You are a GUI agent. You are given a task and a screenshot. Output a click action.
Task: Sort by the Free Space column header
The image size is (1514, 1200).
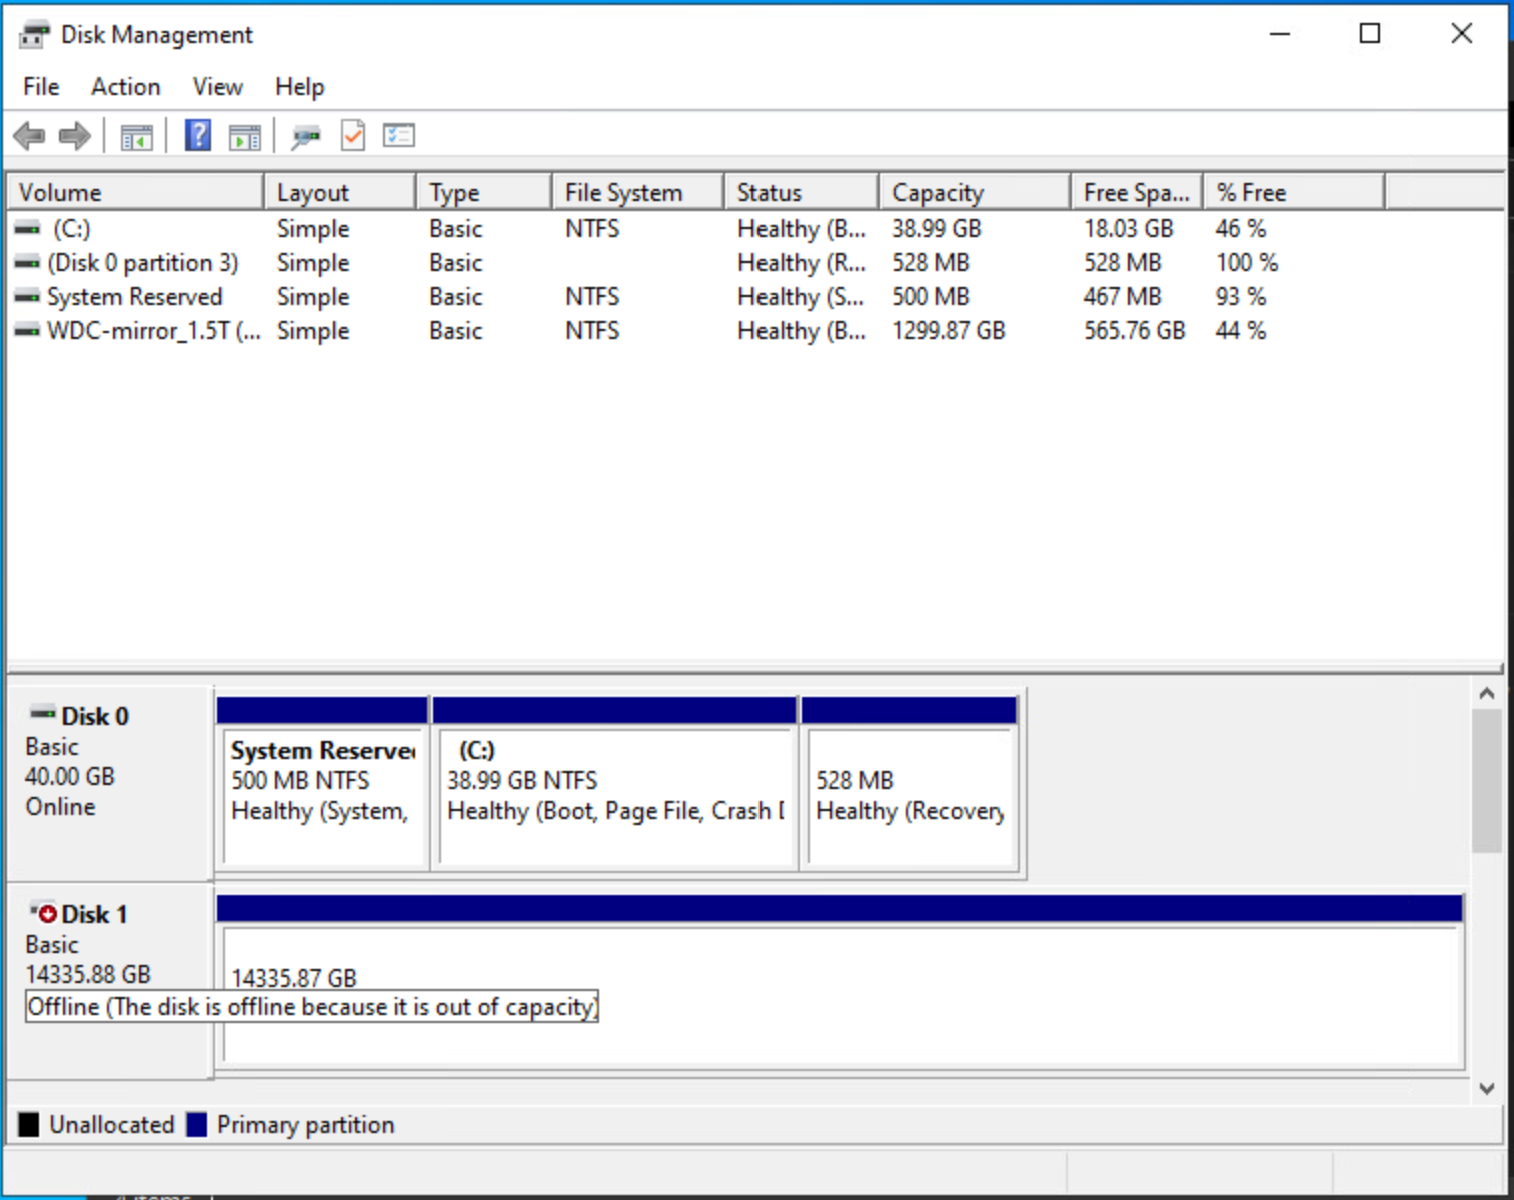coord(1137,192)
